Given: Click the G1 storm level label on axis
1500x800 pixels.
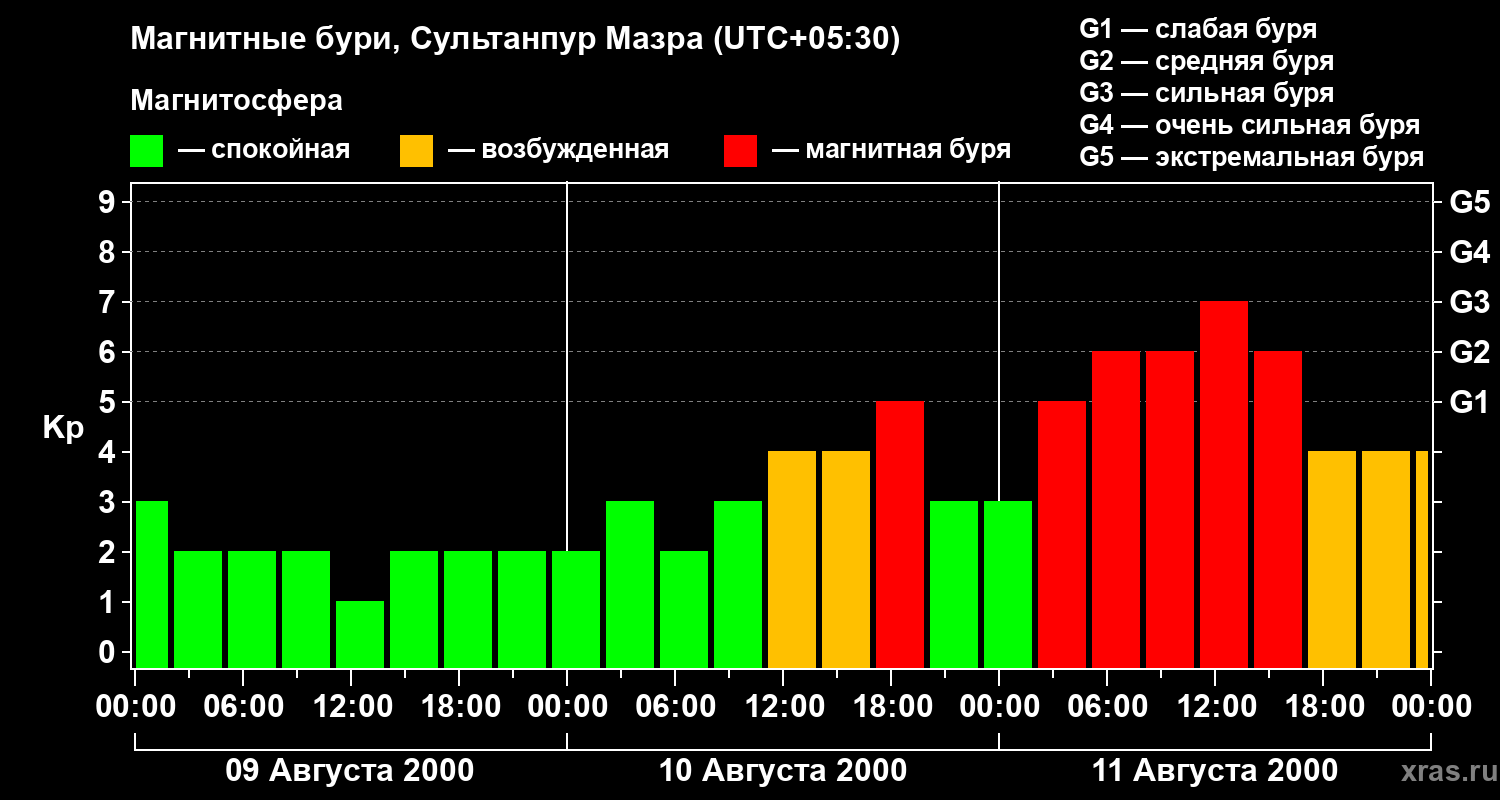Looking at the screenshot, I should (x=1469, y=402).
